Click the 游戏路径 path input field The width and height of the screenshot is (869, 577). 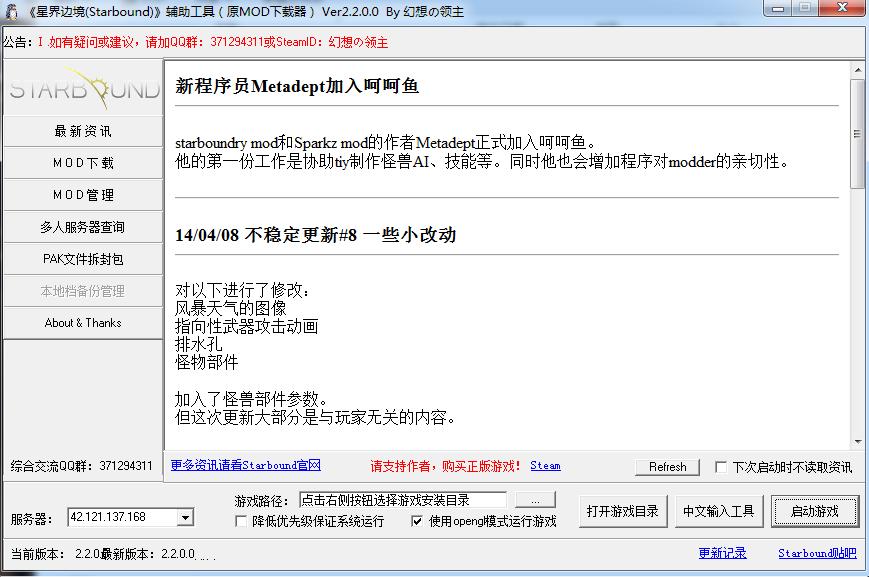click(x=402, y=500)
